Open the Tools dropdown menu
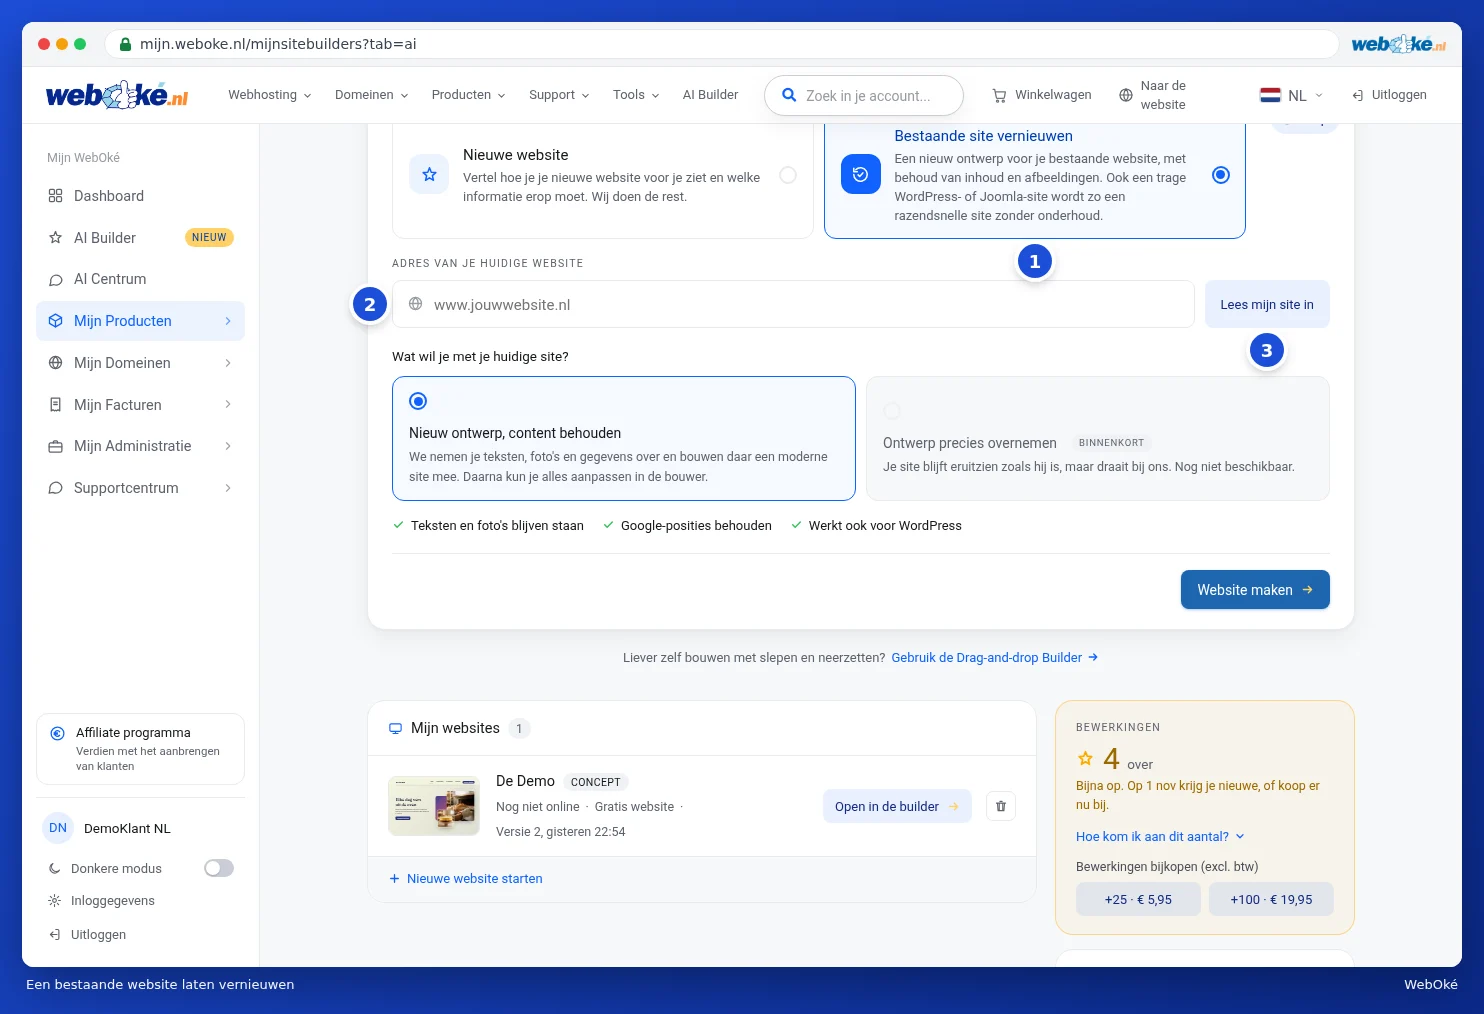1484x1014 pixels. (x=636, y=95)
